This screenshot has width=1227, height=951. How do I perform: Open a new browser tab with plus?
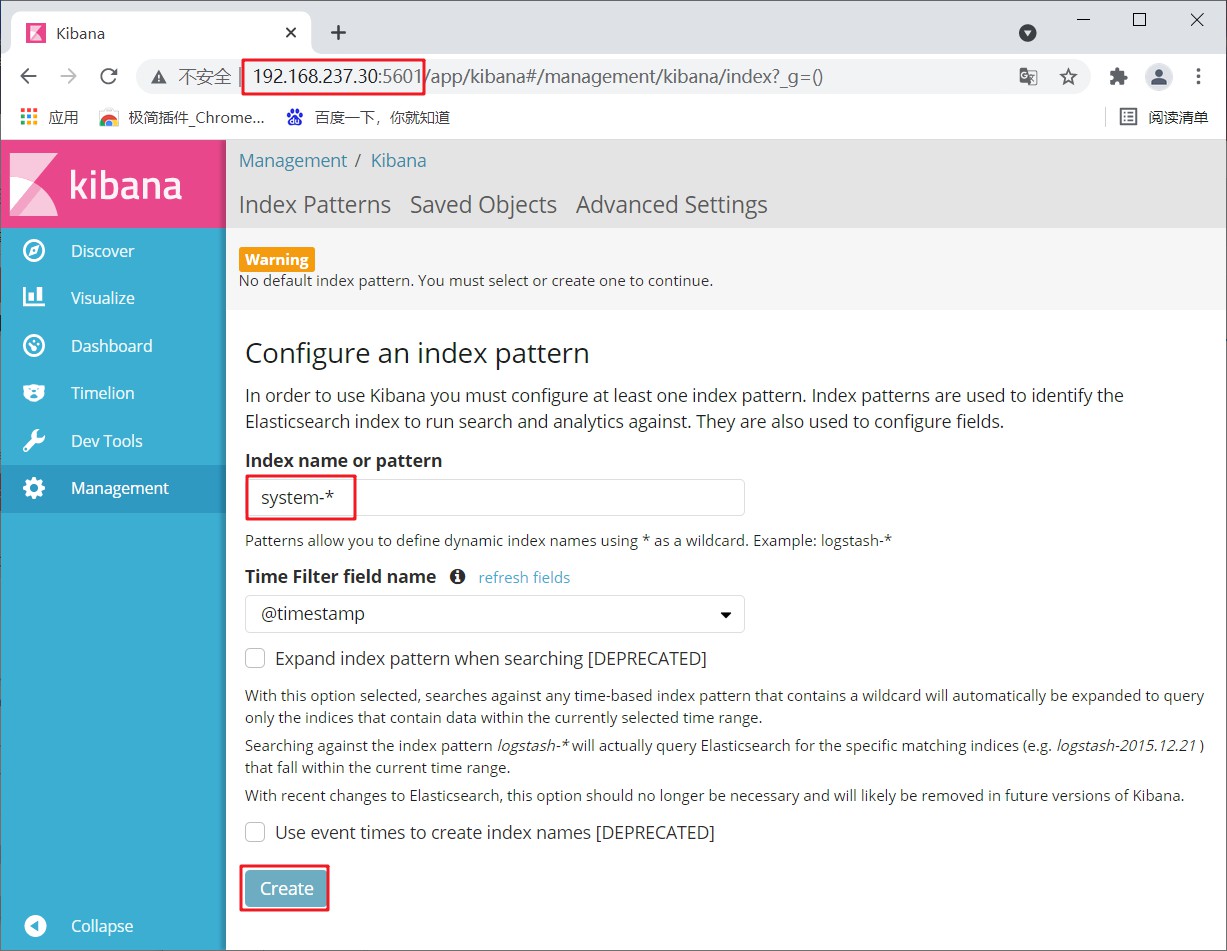(338, 32)
